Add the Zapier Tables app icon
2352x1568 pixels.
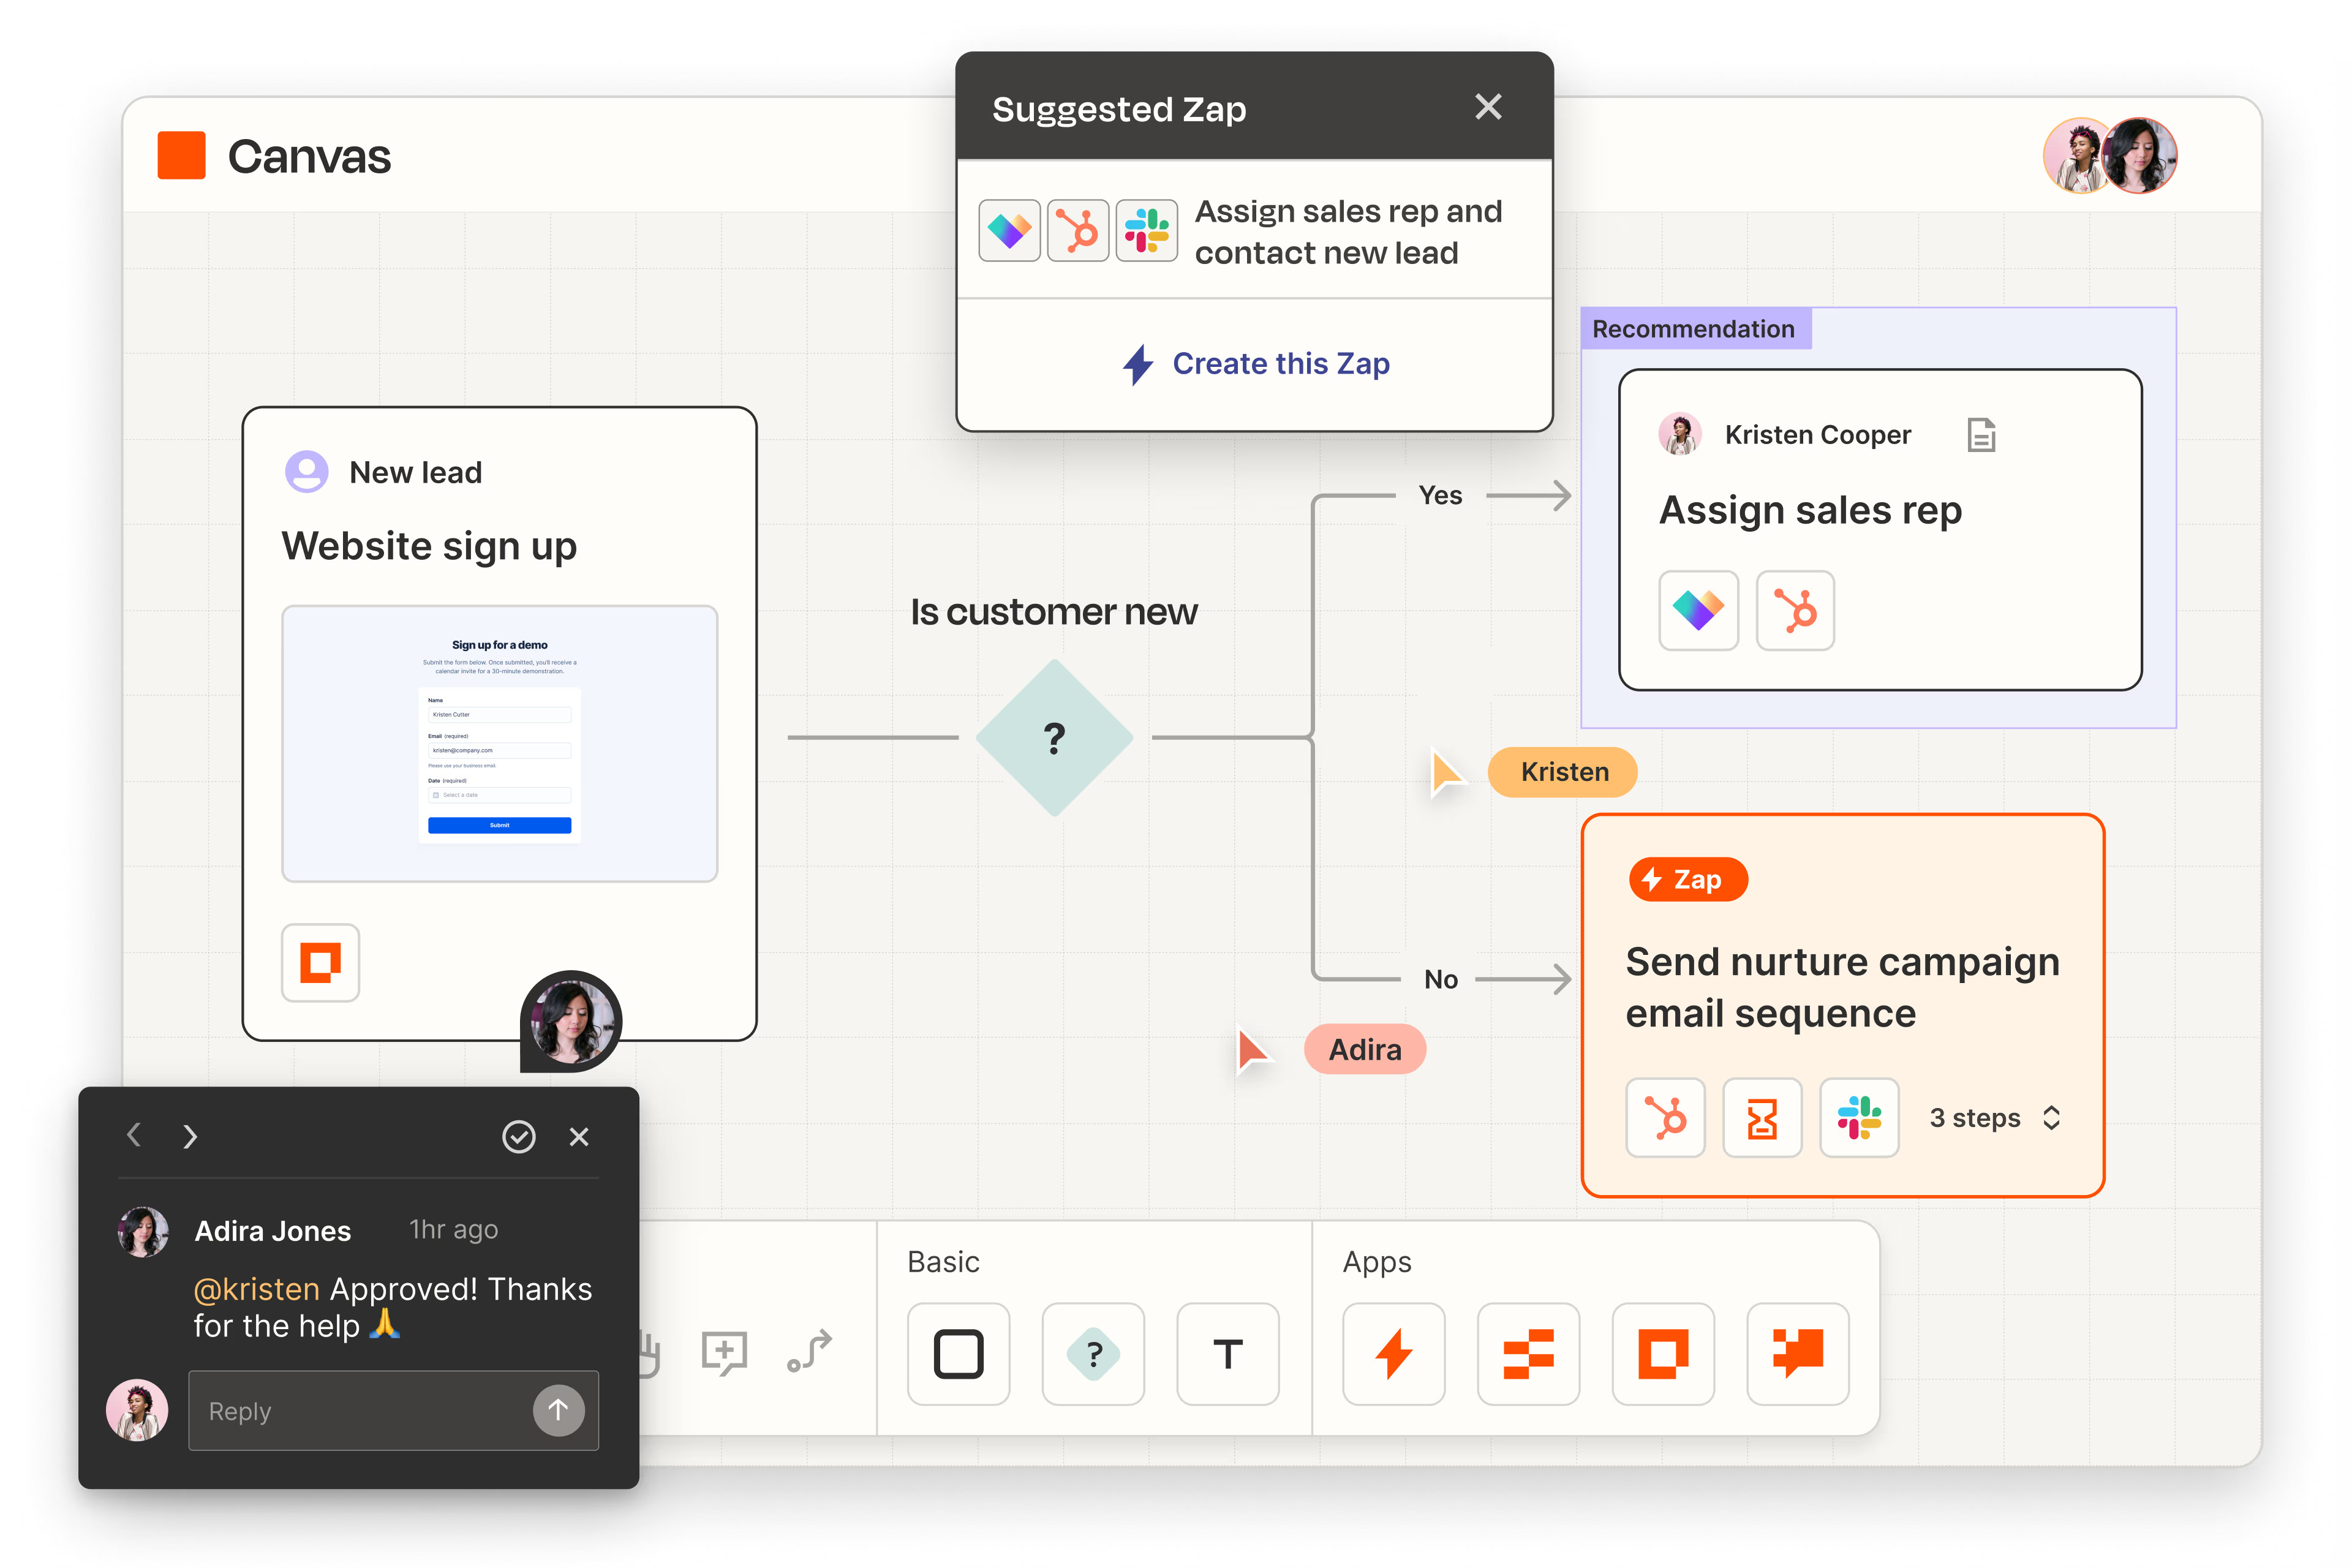(x=1528, y=1354)
